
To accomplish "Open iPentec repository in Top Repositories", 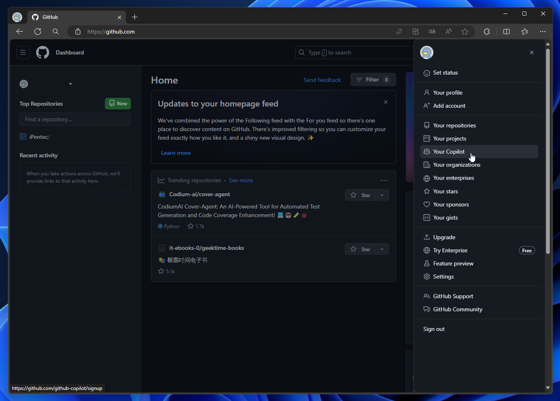I will (x=39, y=137).
